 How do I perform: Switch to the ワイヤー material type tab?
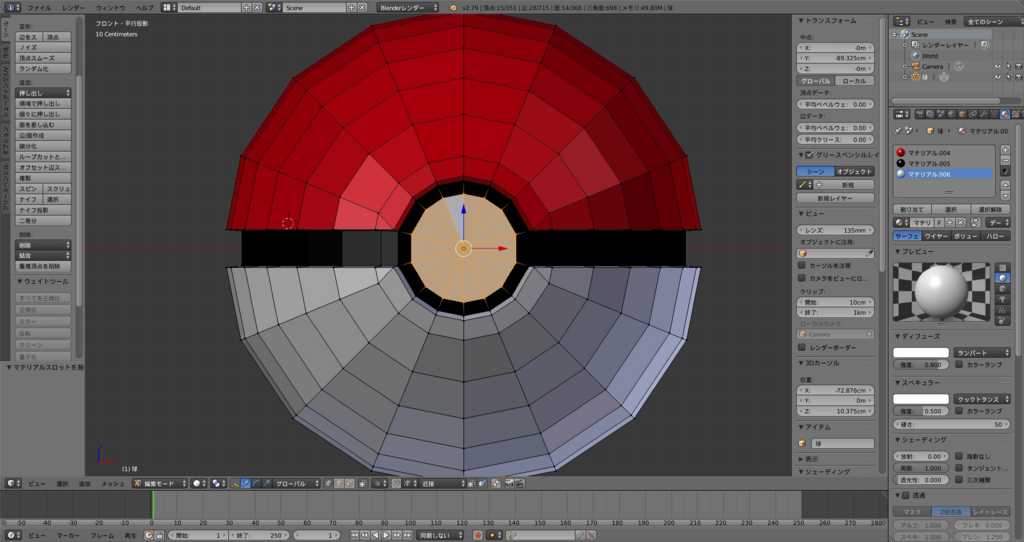point(937,235)
